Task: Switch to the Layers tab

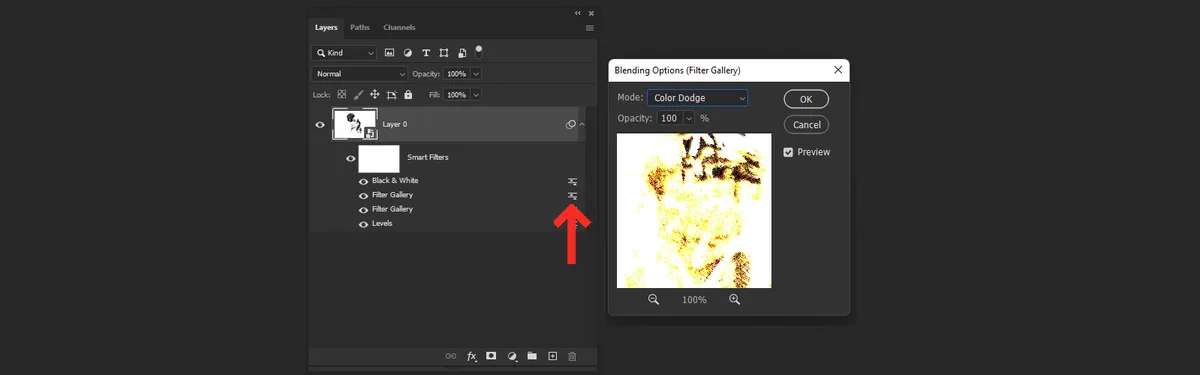Action: pyautogui.click(x=326, y=27)
